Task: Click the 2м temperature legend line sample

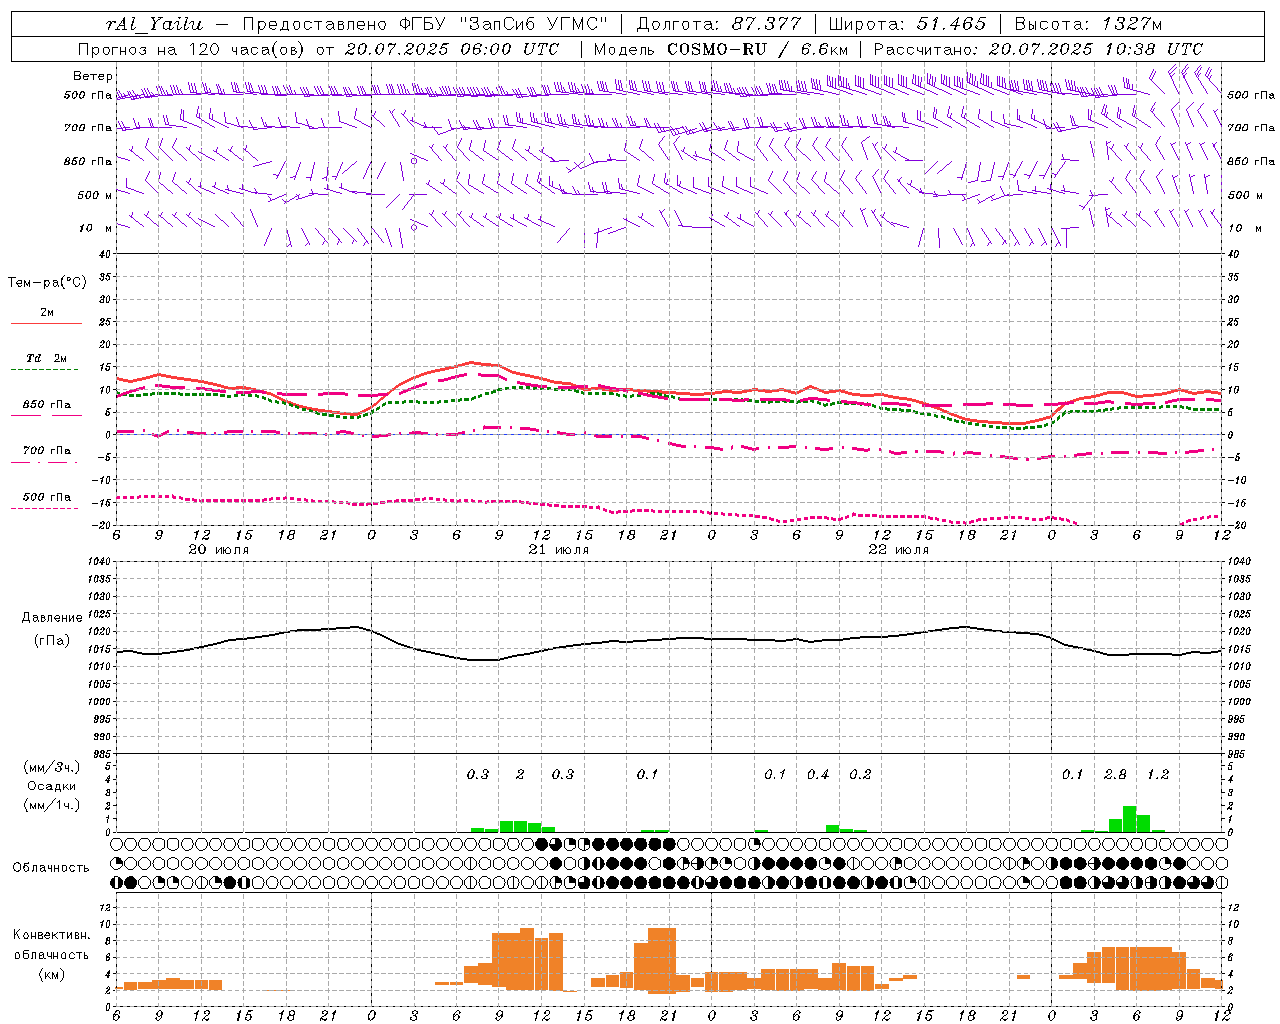Action: click(x=46, y=324)
